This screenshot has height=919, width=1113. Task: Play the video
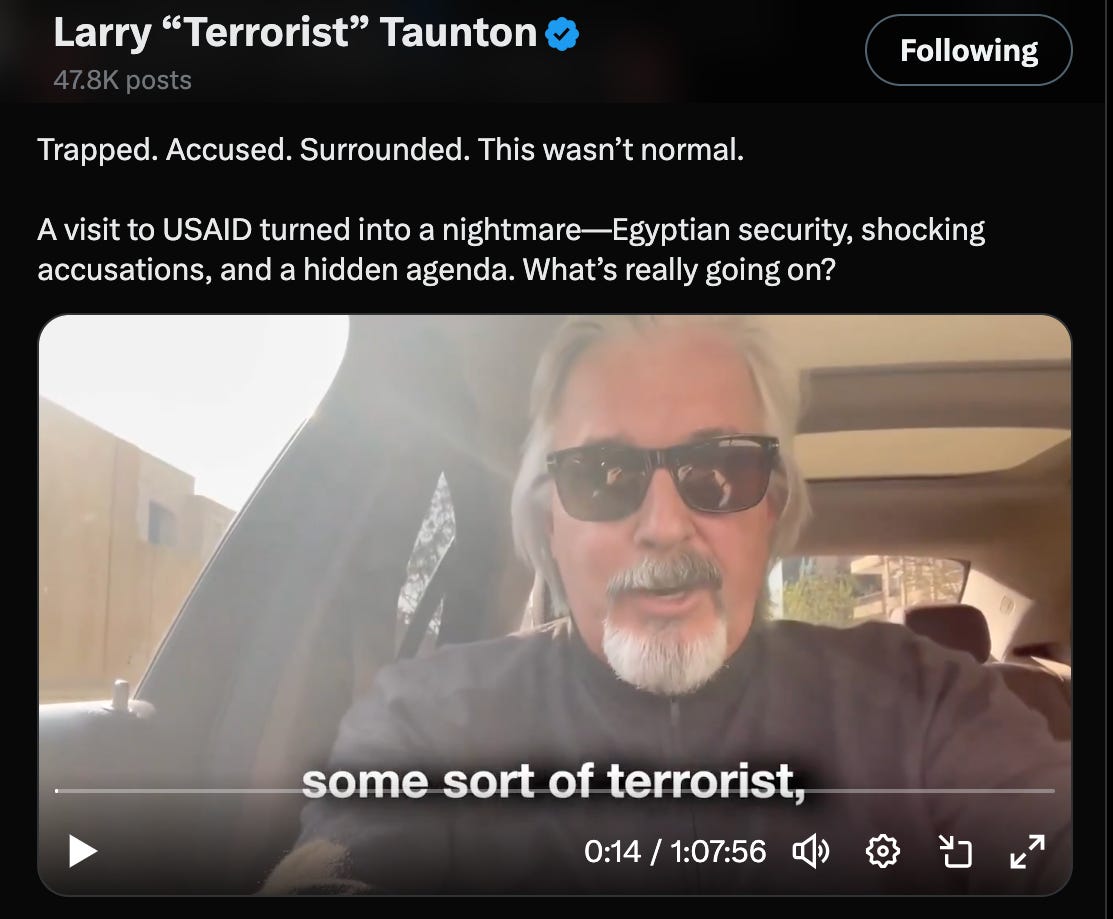[x=82, y=851]
